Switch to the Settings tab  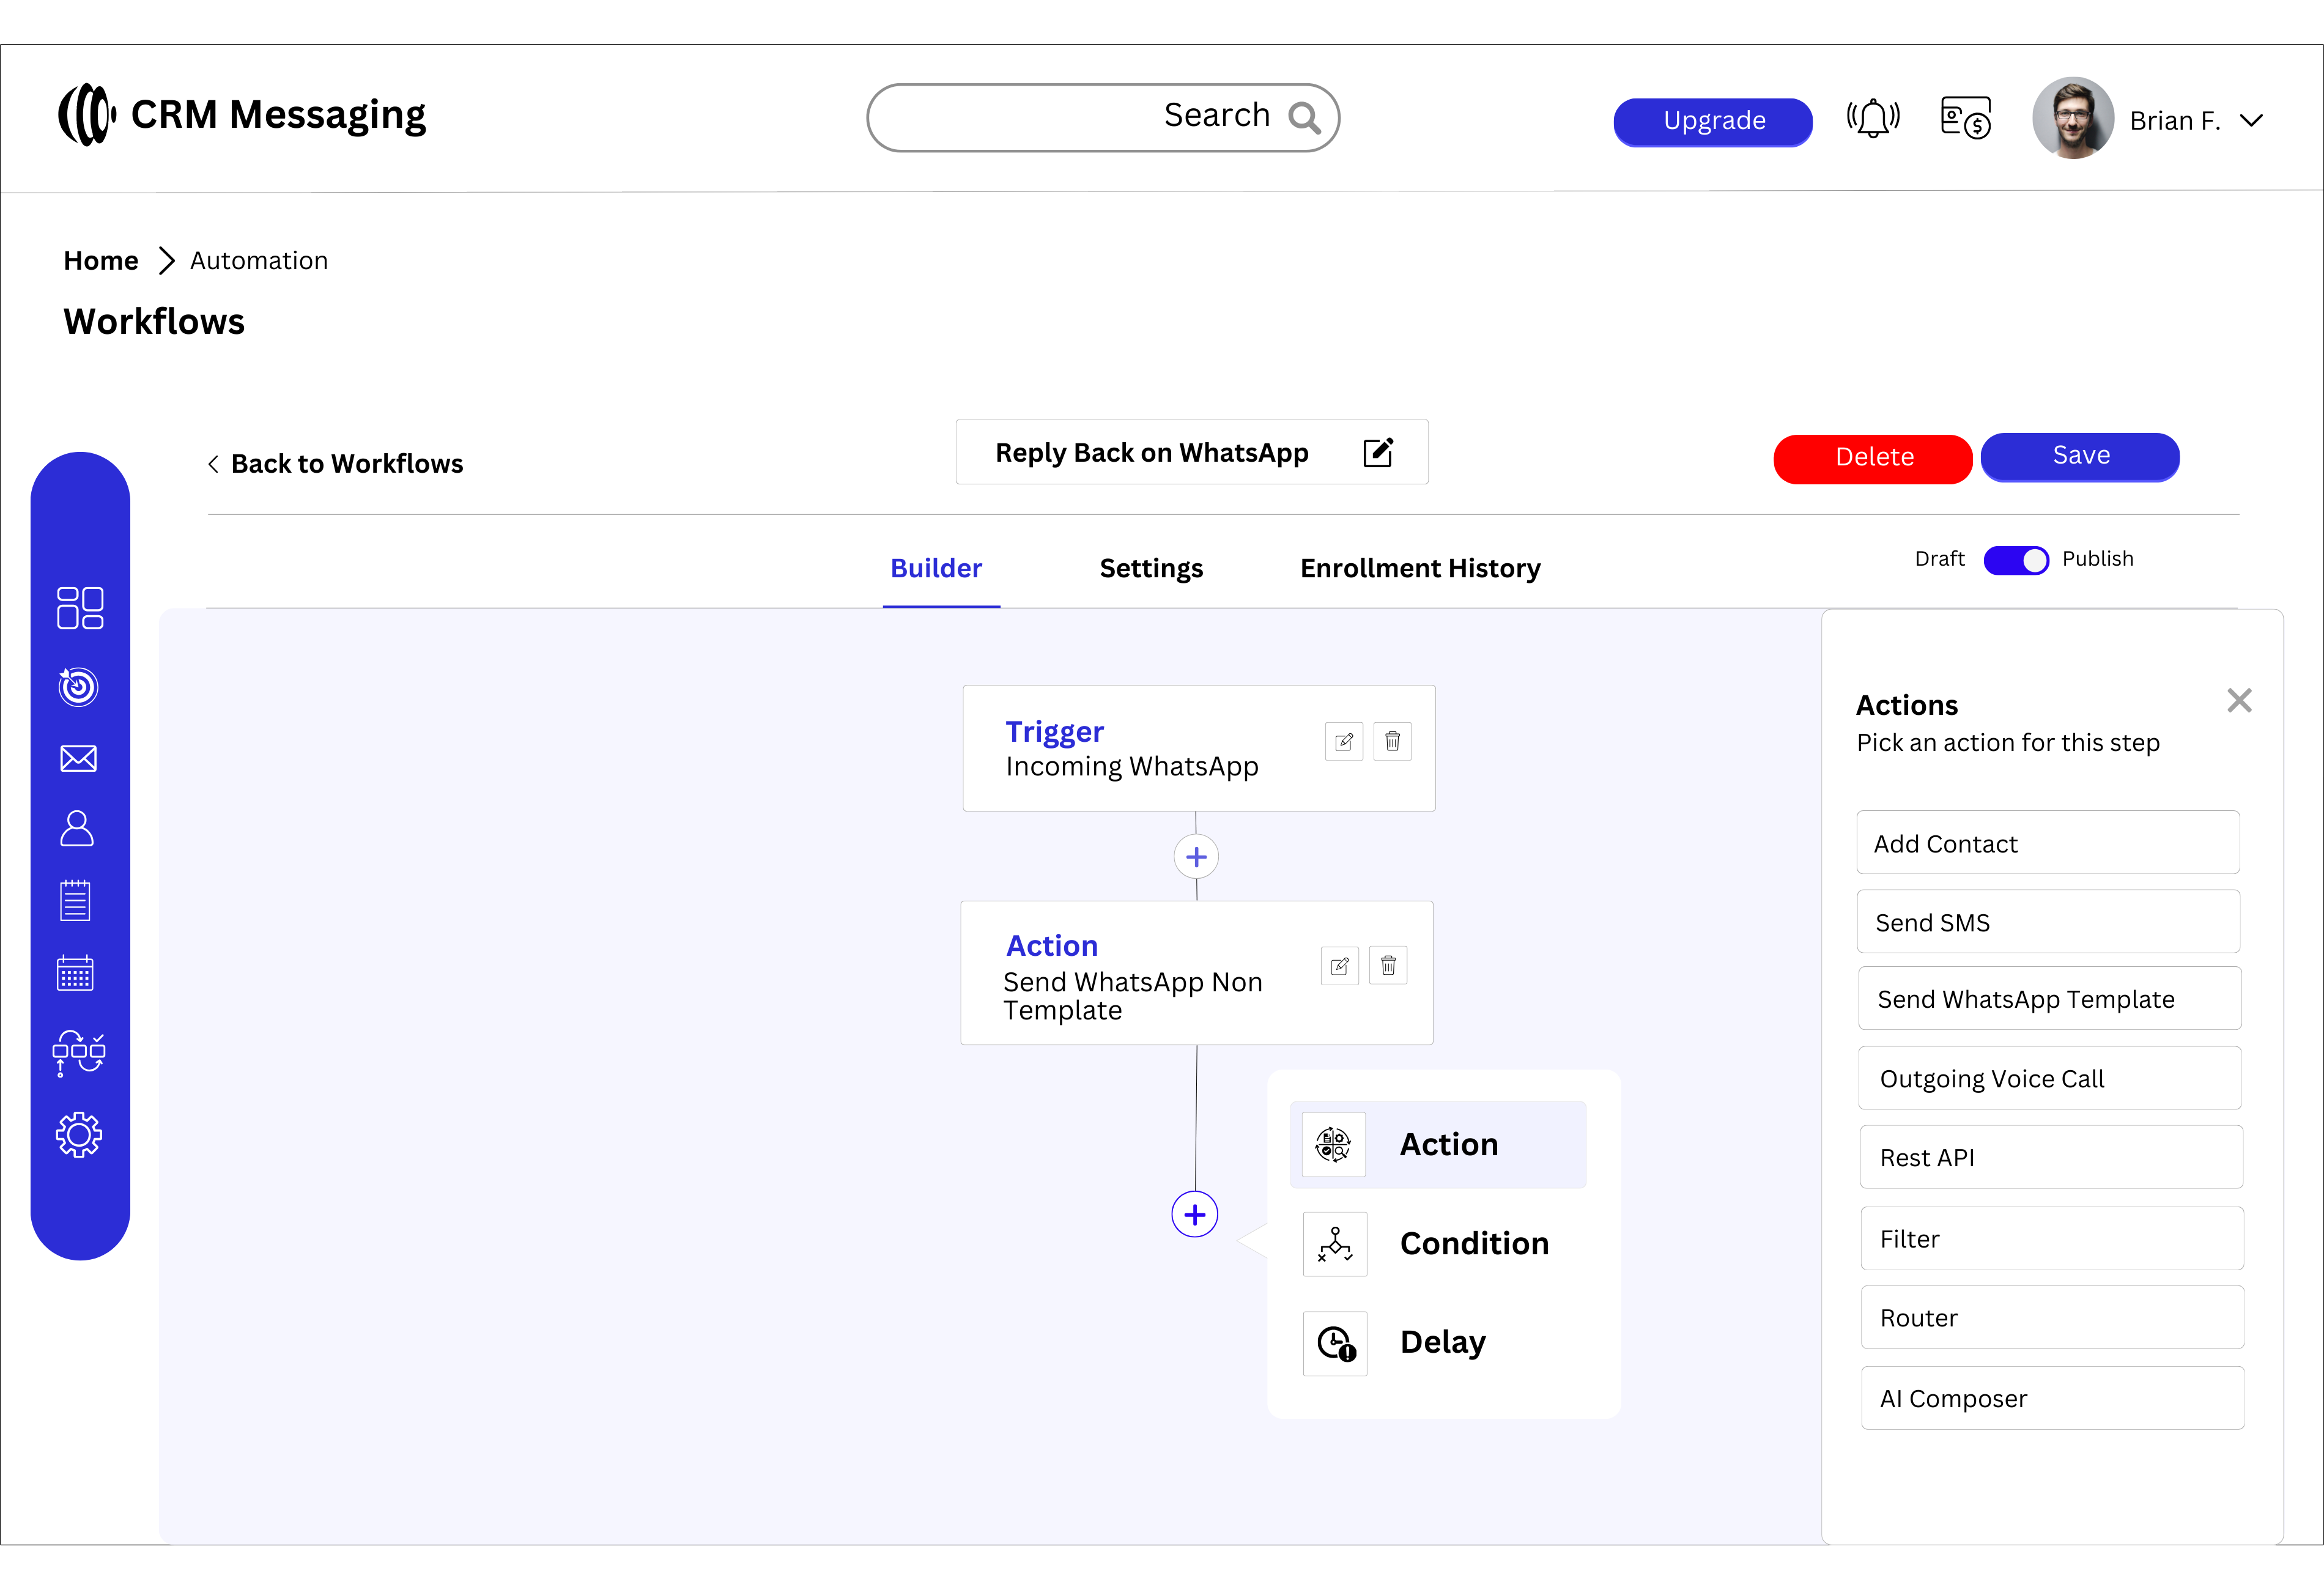[x=1151, y=568]
